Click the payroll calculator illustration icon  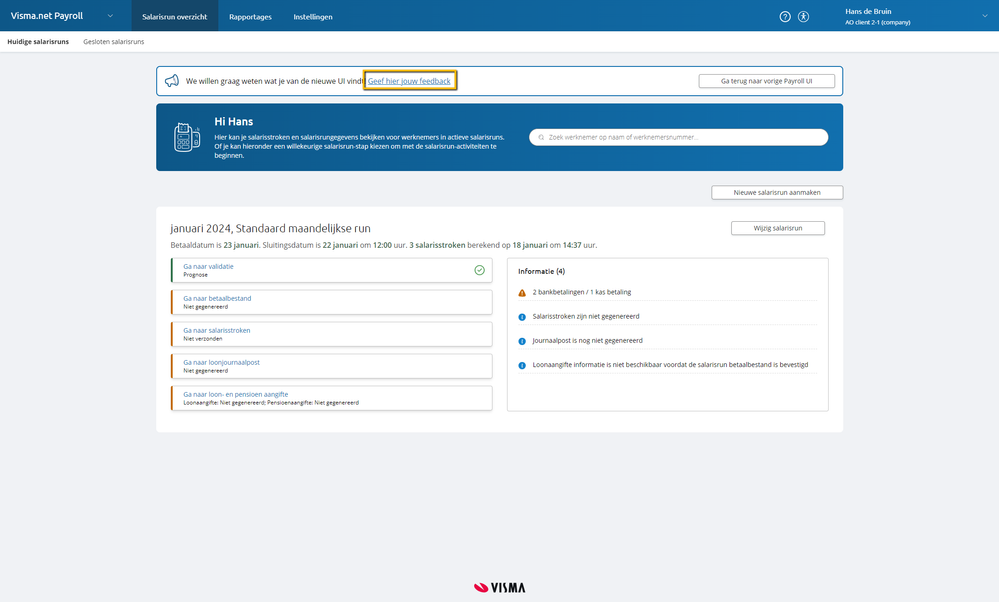click(187, 137)
